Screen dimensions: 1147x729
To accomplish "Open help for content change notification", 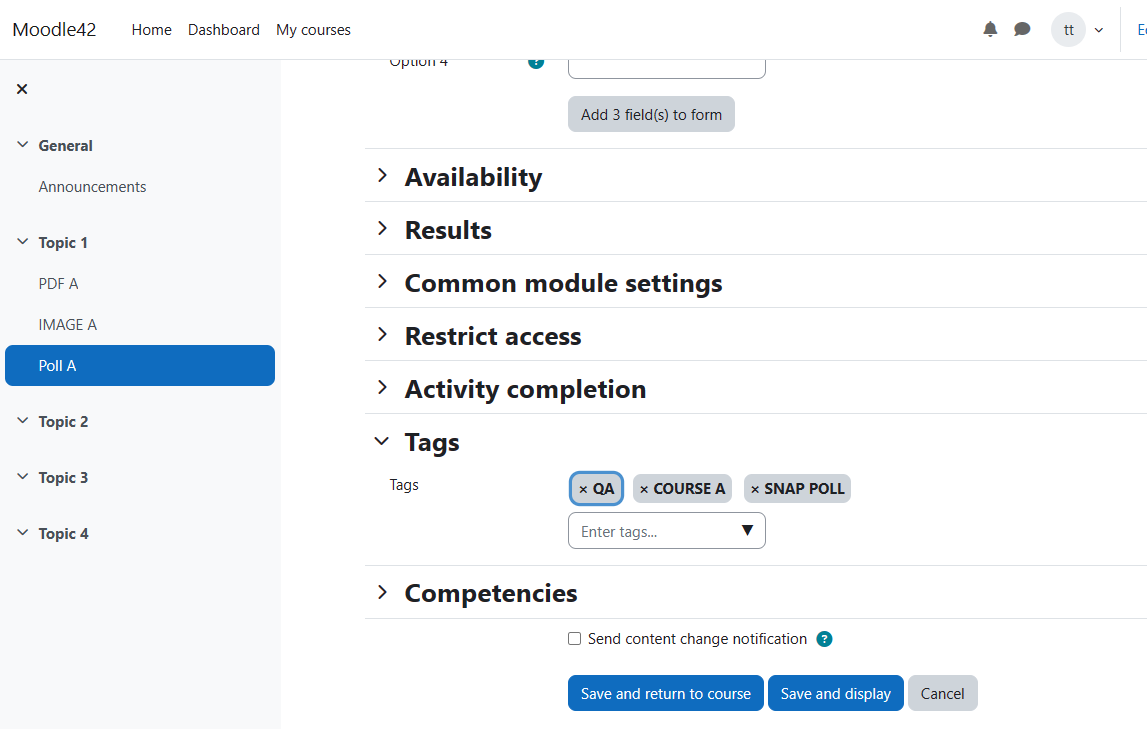I will point(824,639).
